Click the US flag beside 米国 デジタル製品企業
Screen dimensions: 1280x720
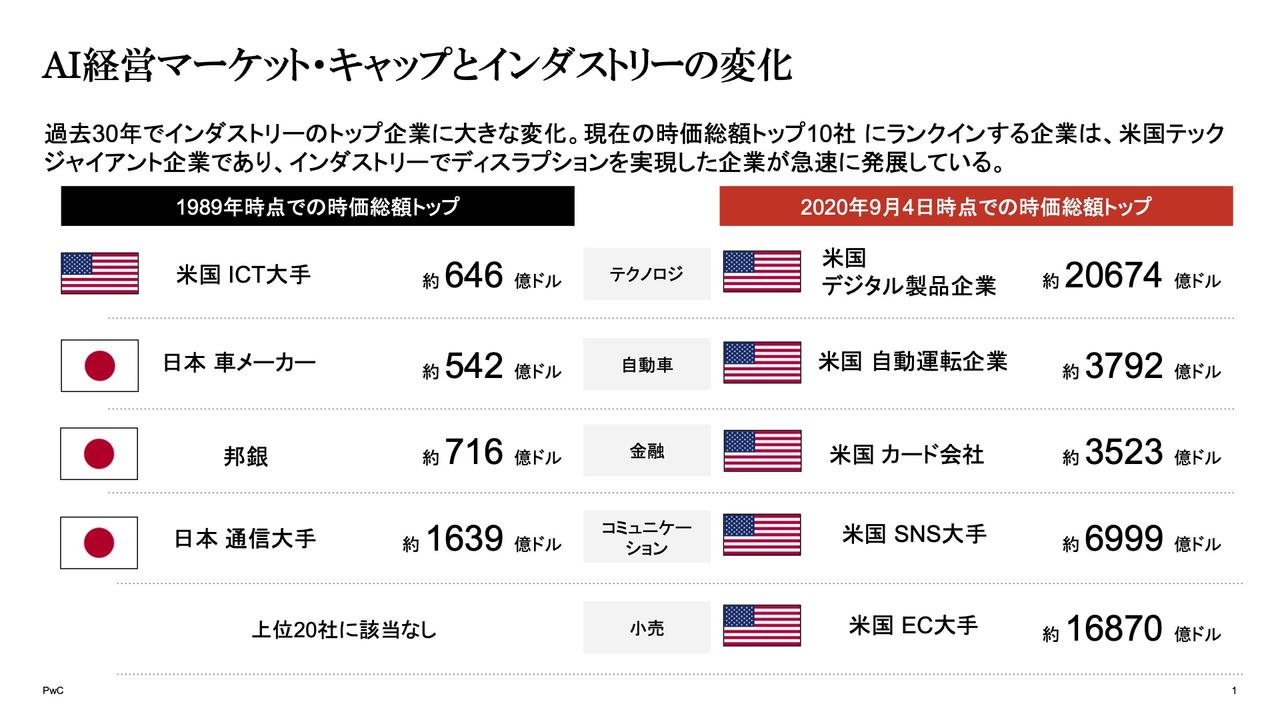(762, 272)
